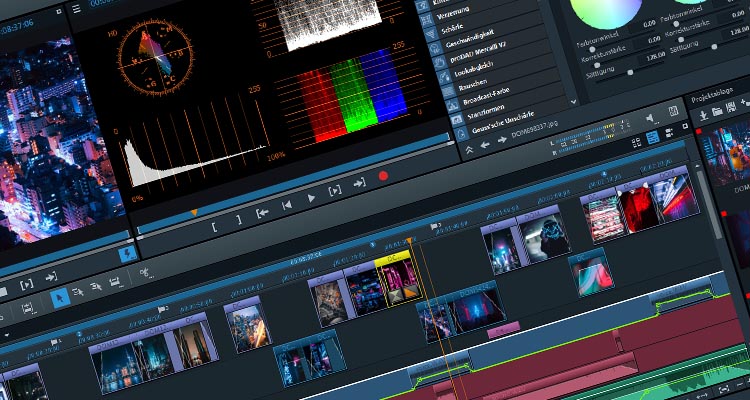
Task: Play range in the source monitor
Action: point(26,285)
